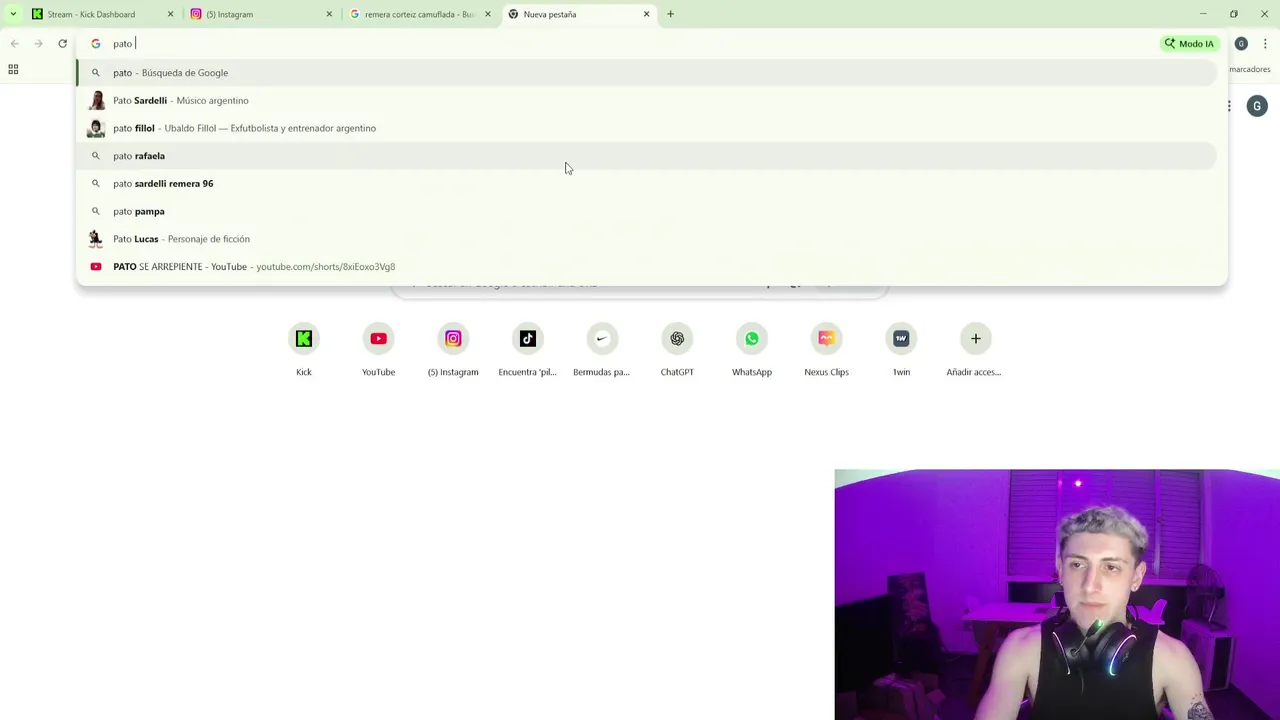Select 'pato sardelli remera 96' suggestion

coord(646,183)
